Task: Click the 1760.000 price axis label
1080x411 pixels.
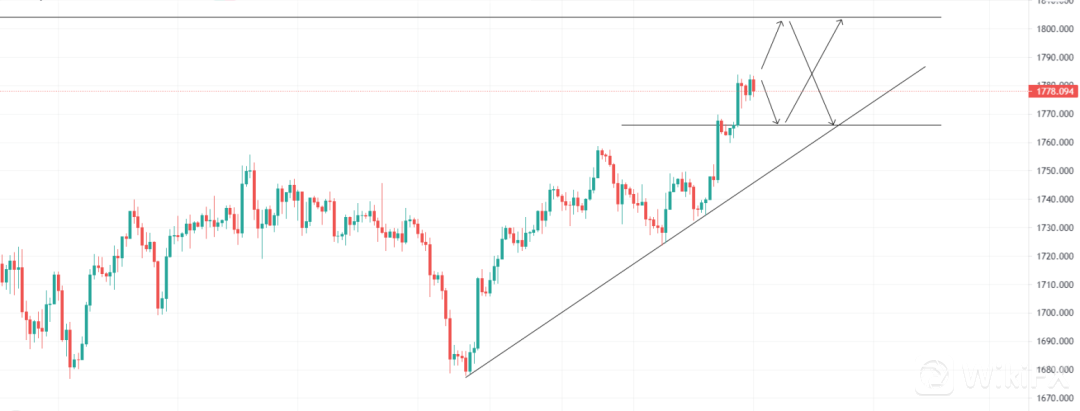Action: coord(1054,142)
